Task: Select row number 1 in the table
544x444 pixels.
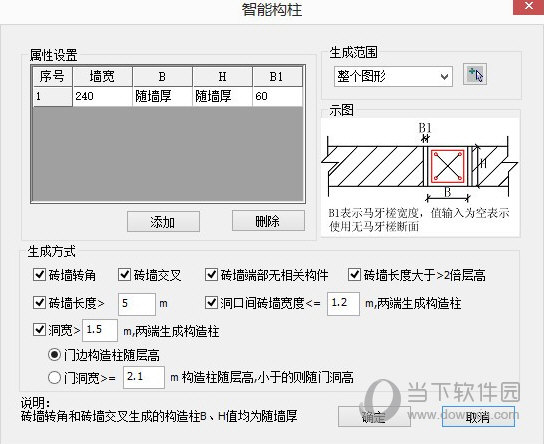Action: pos(53,96)
